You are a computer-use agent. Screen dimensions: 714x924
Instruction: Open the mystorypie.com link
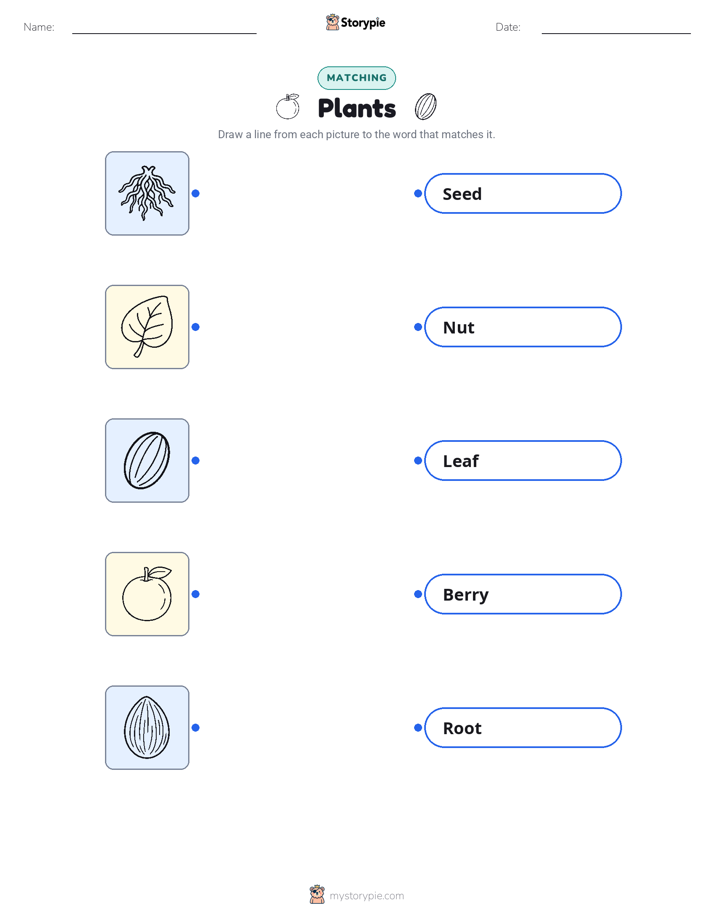click(366, 896)
